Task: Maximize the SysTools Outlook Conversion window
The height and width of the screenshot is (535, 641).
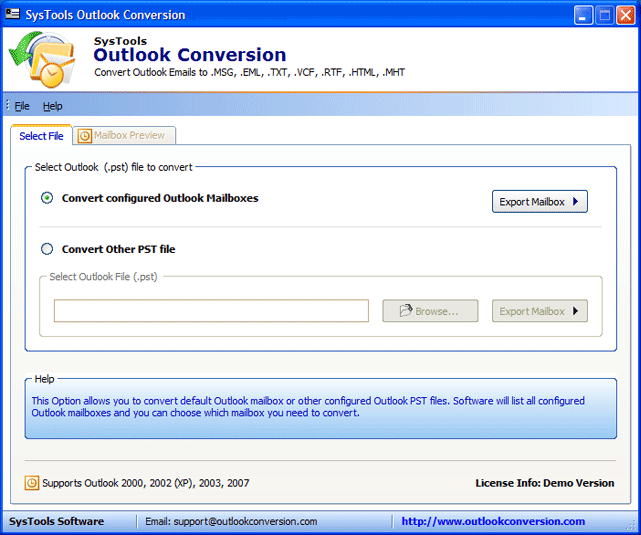Action: [x=605, y=16]
